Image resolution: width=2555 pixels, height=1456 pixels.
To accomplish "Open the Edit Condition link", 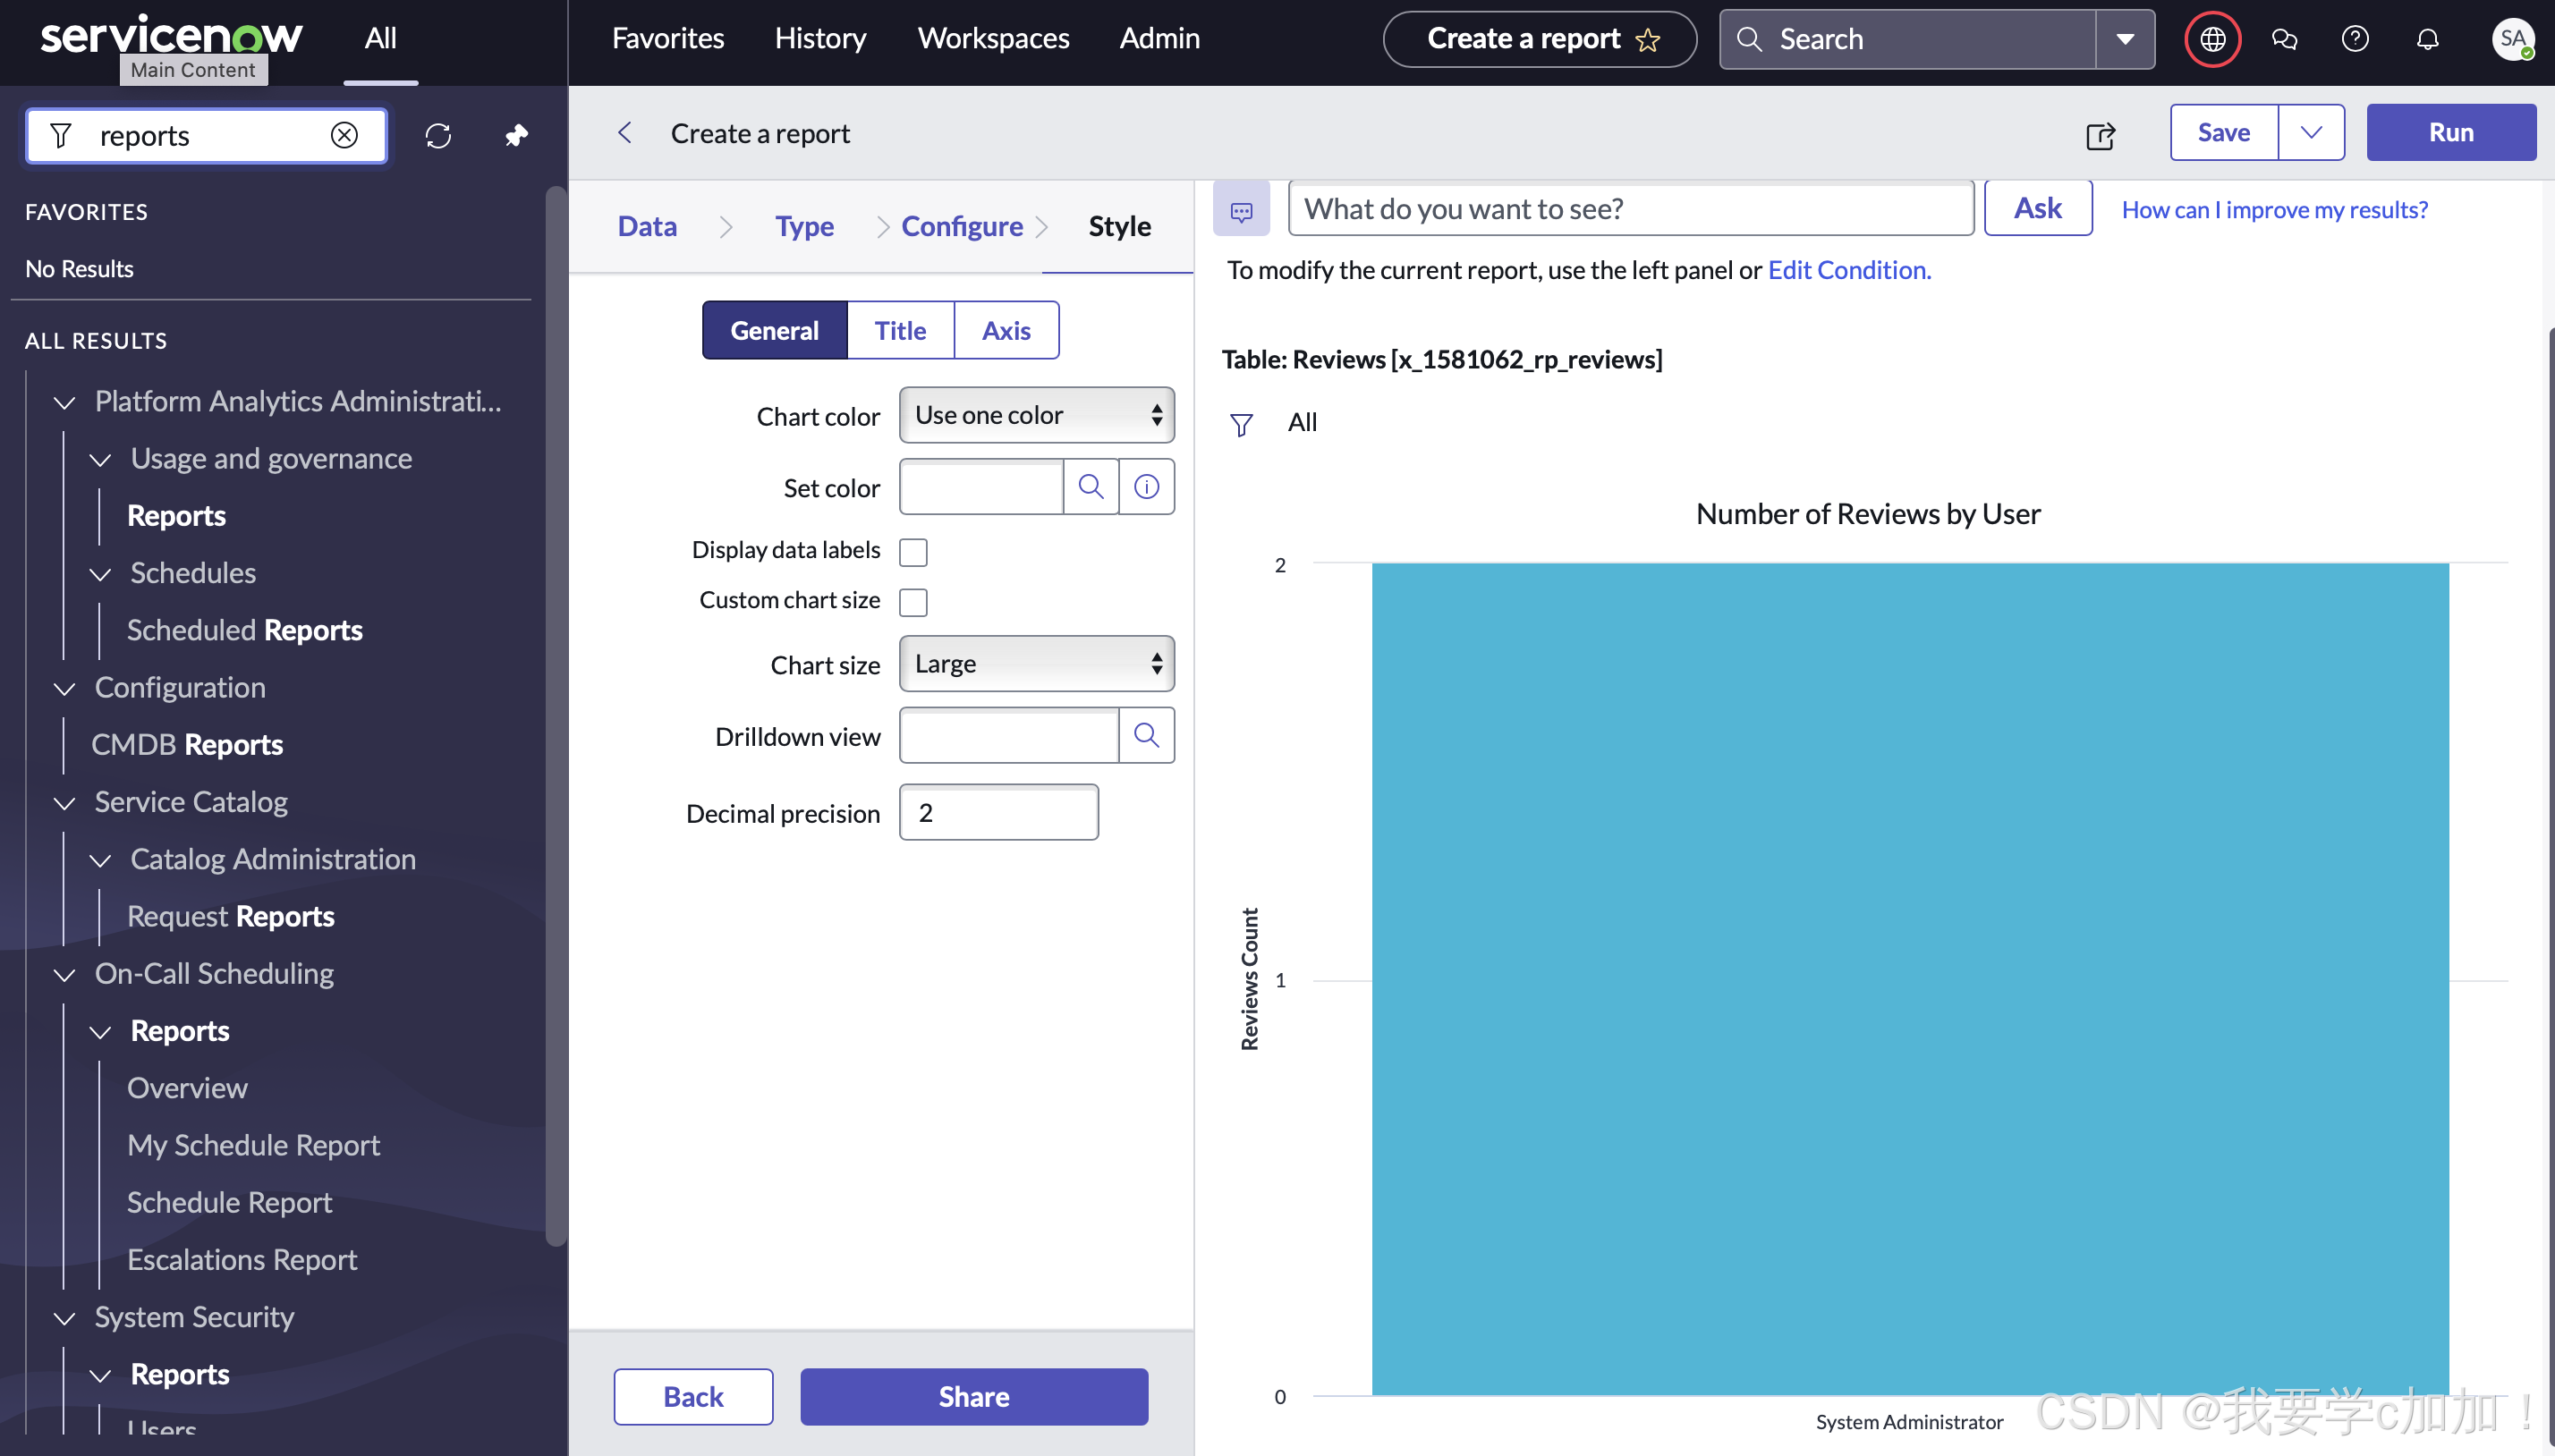I will (1849, 270).
